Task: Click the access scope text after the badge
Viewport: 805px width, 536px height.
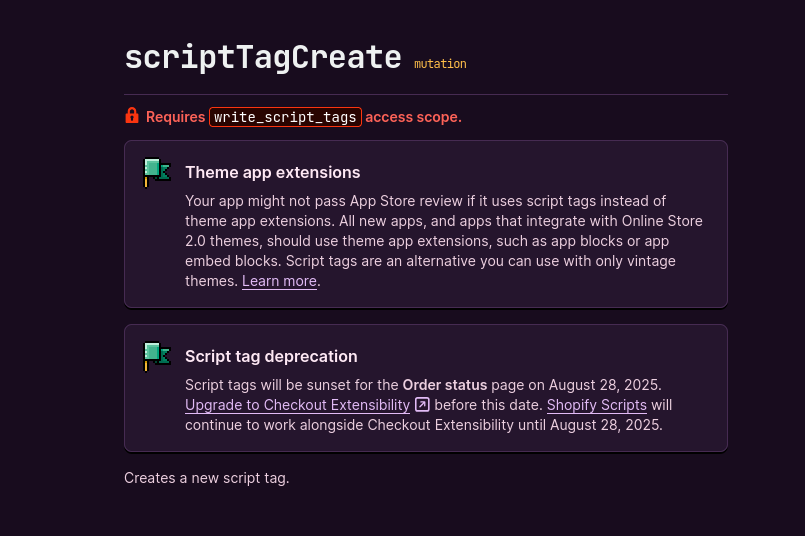Action: 413,117
